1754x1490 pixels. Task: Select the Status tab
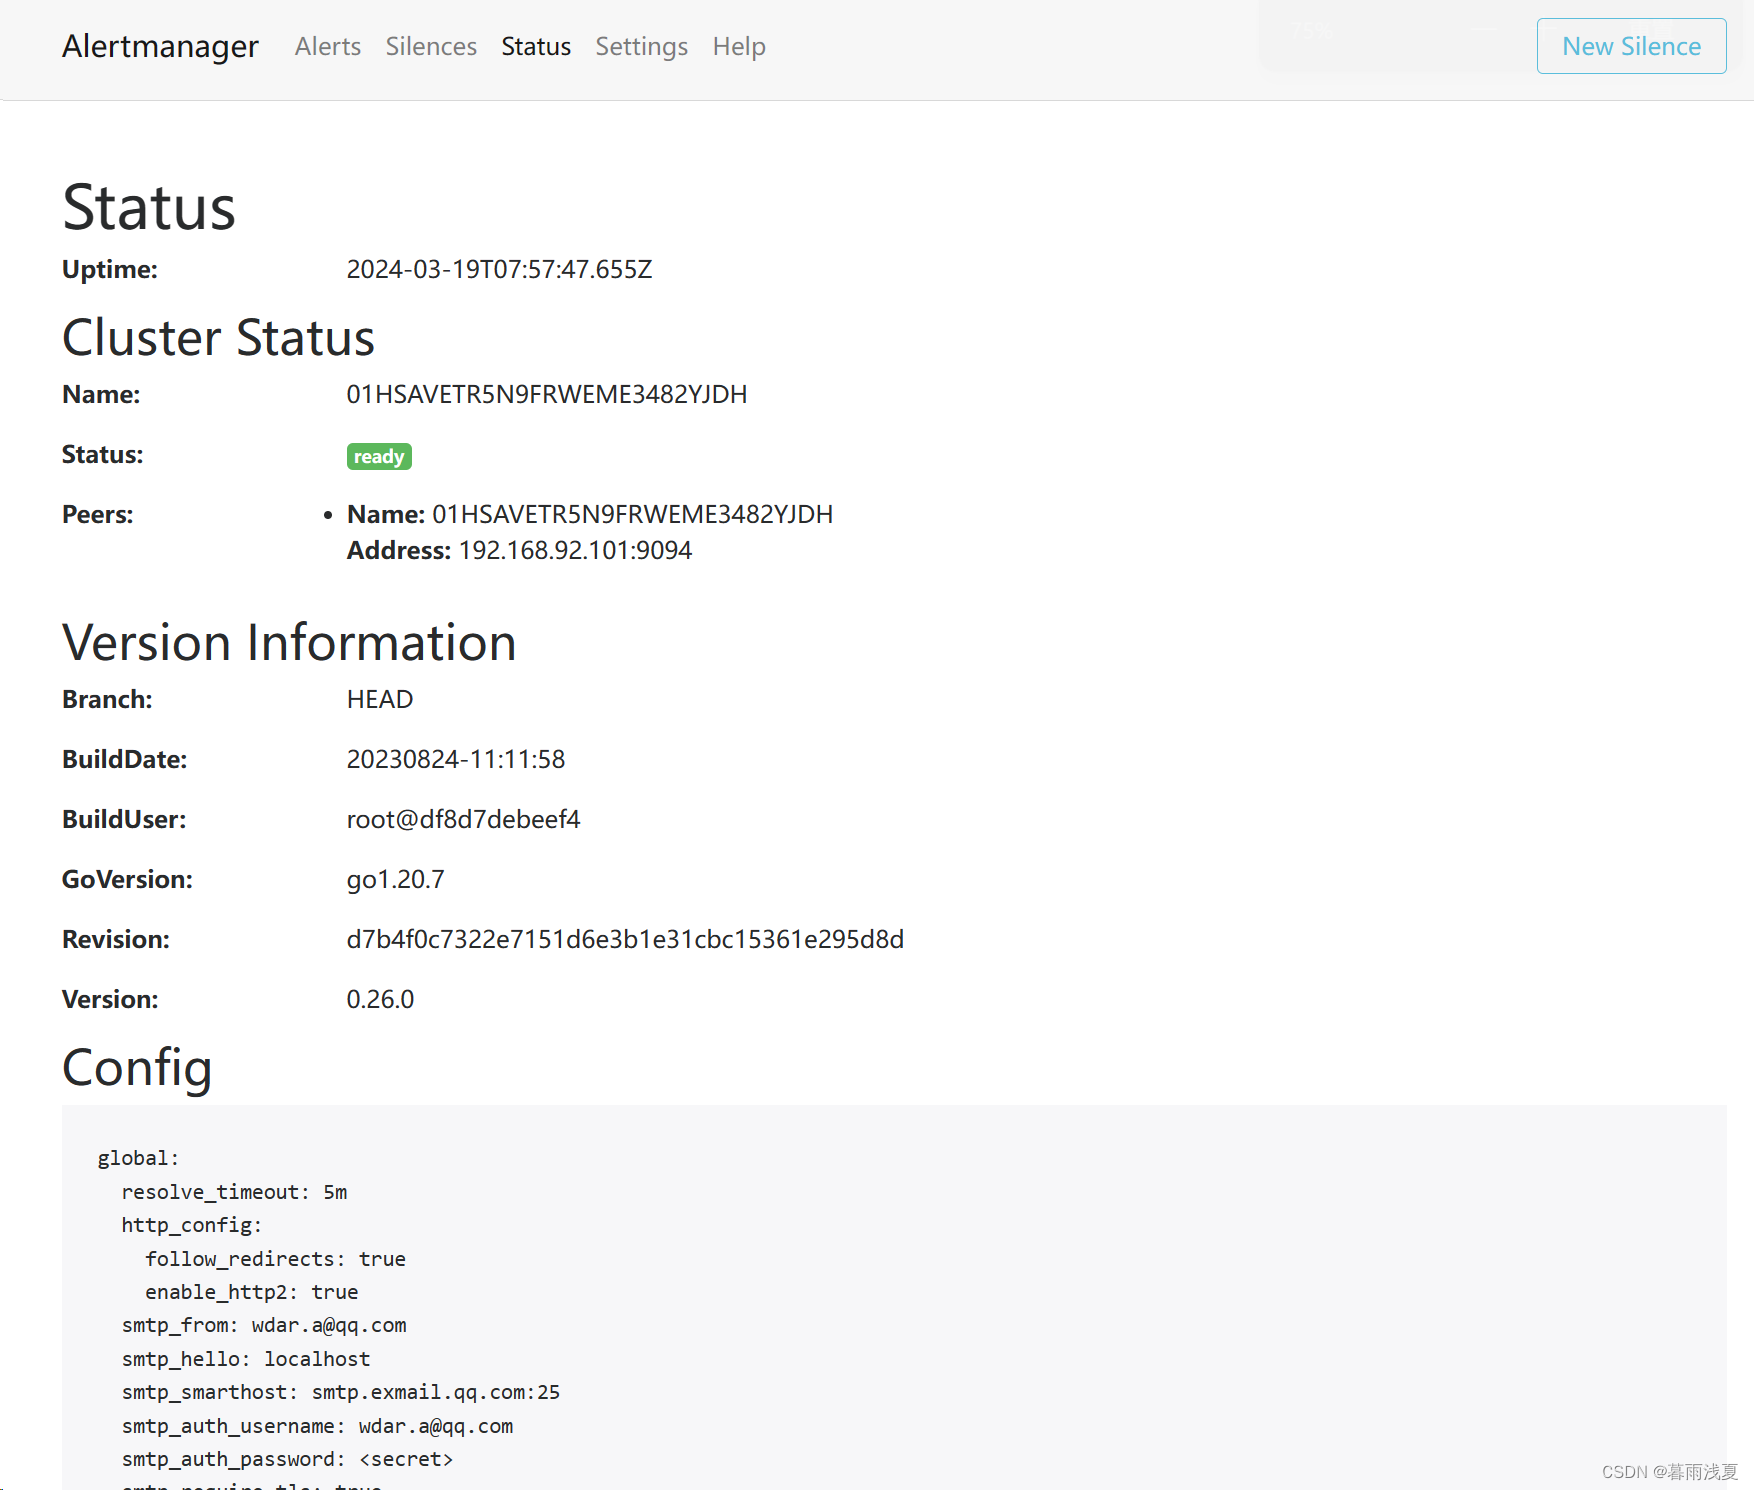tap(536, 46)
